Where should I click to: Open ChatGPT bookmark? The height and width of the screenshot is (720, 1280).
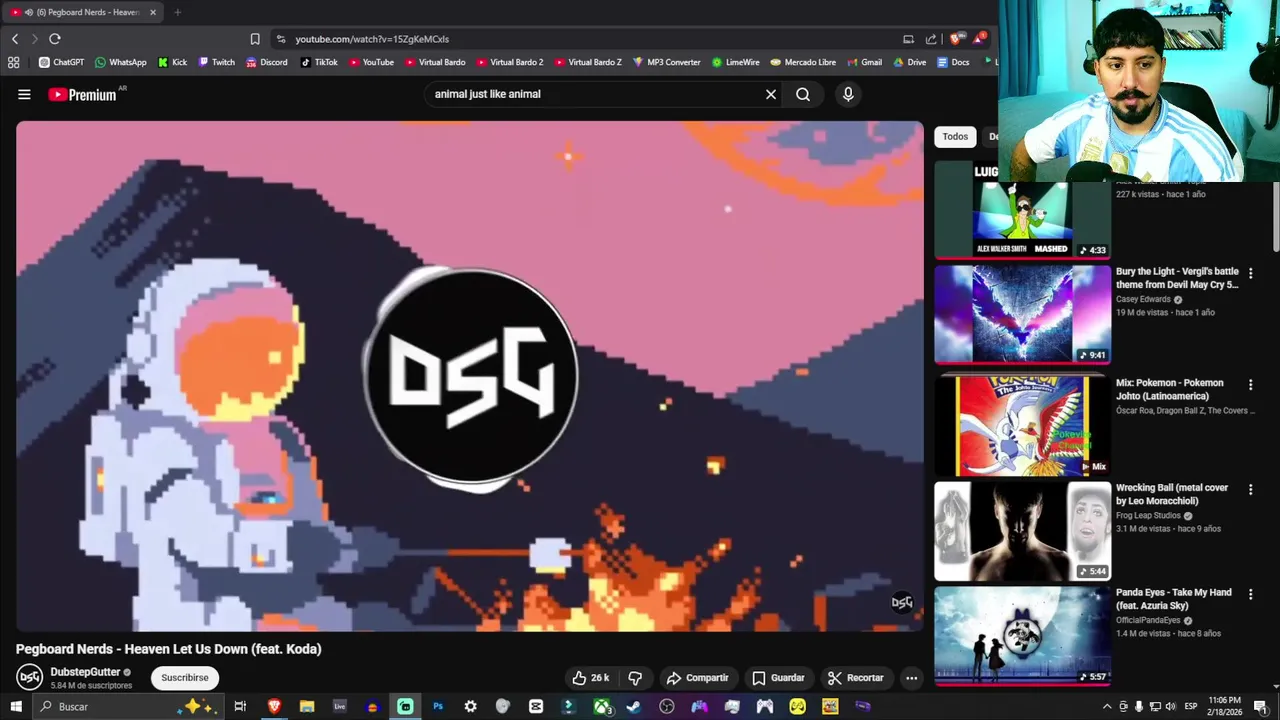[61, 62]
